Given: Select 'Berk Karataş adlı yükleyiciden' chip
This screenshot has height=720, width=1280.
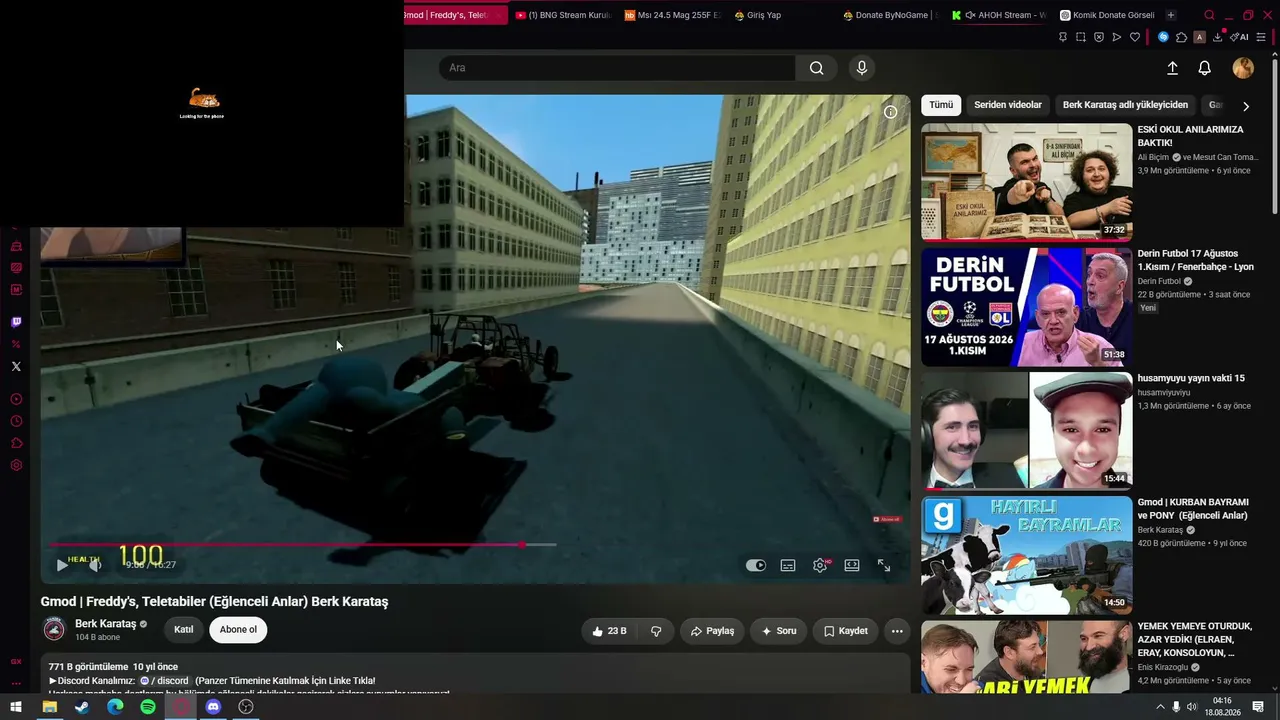Looking at the screenshot, I should 1125,105.
